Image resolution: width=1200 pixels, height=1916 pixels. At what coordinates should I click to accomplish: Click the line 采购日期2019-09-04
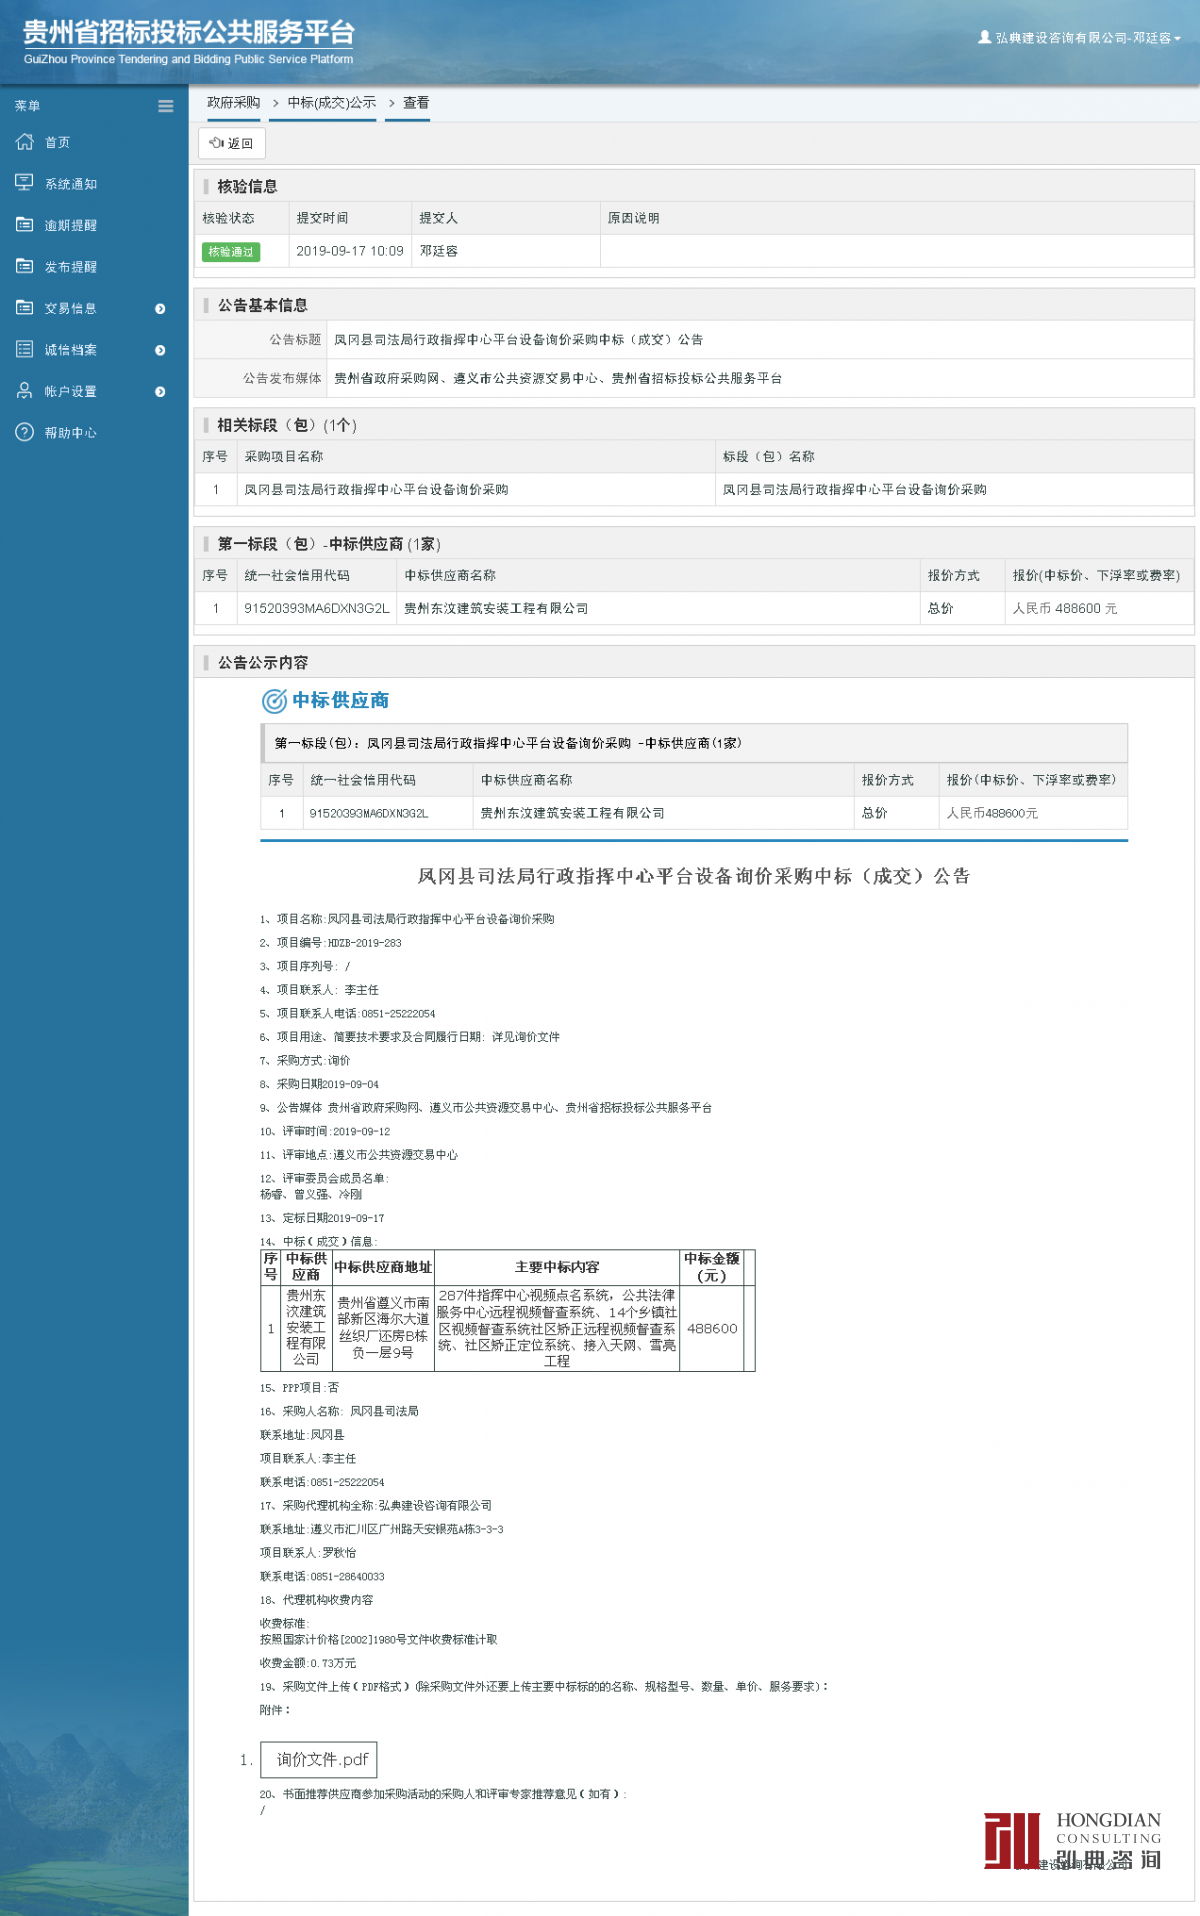[x=320, y=1085]
